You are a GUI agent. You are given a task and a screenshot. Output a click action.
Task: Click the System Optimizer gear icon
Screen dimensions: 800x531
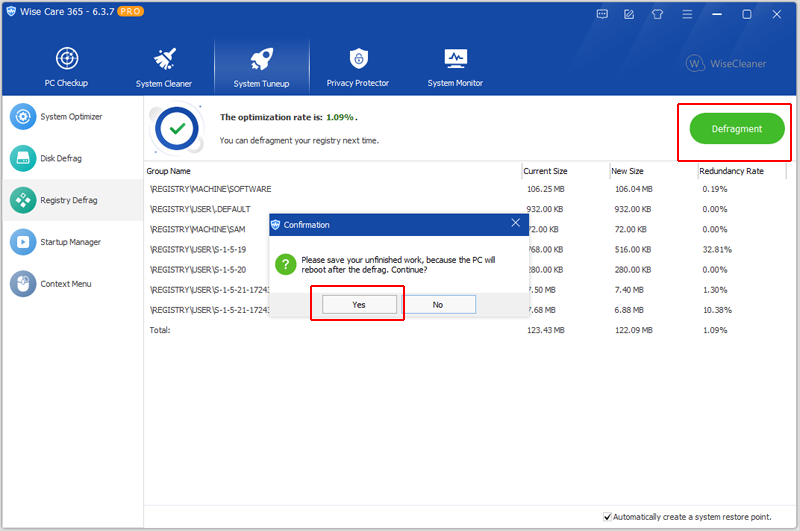tap(23, 117)
